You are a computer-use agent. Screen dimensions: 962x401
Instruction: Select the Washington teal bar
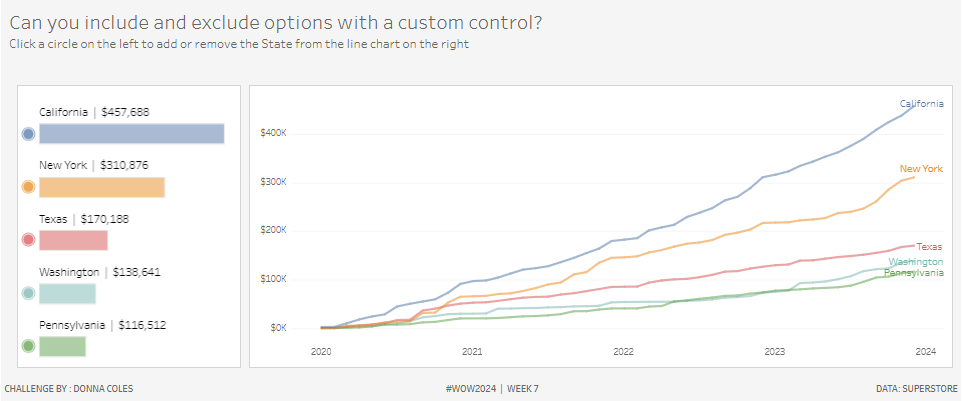[x=67, y=293]
